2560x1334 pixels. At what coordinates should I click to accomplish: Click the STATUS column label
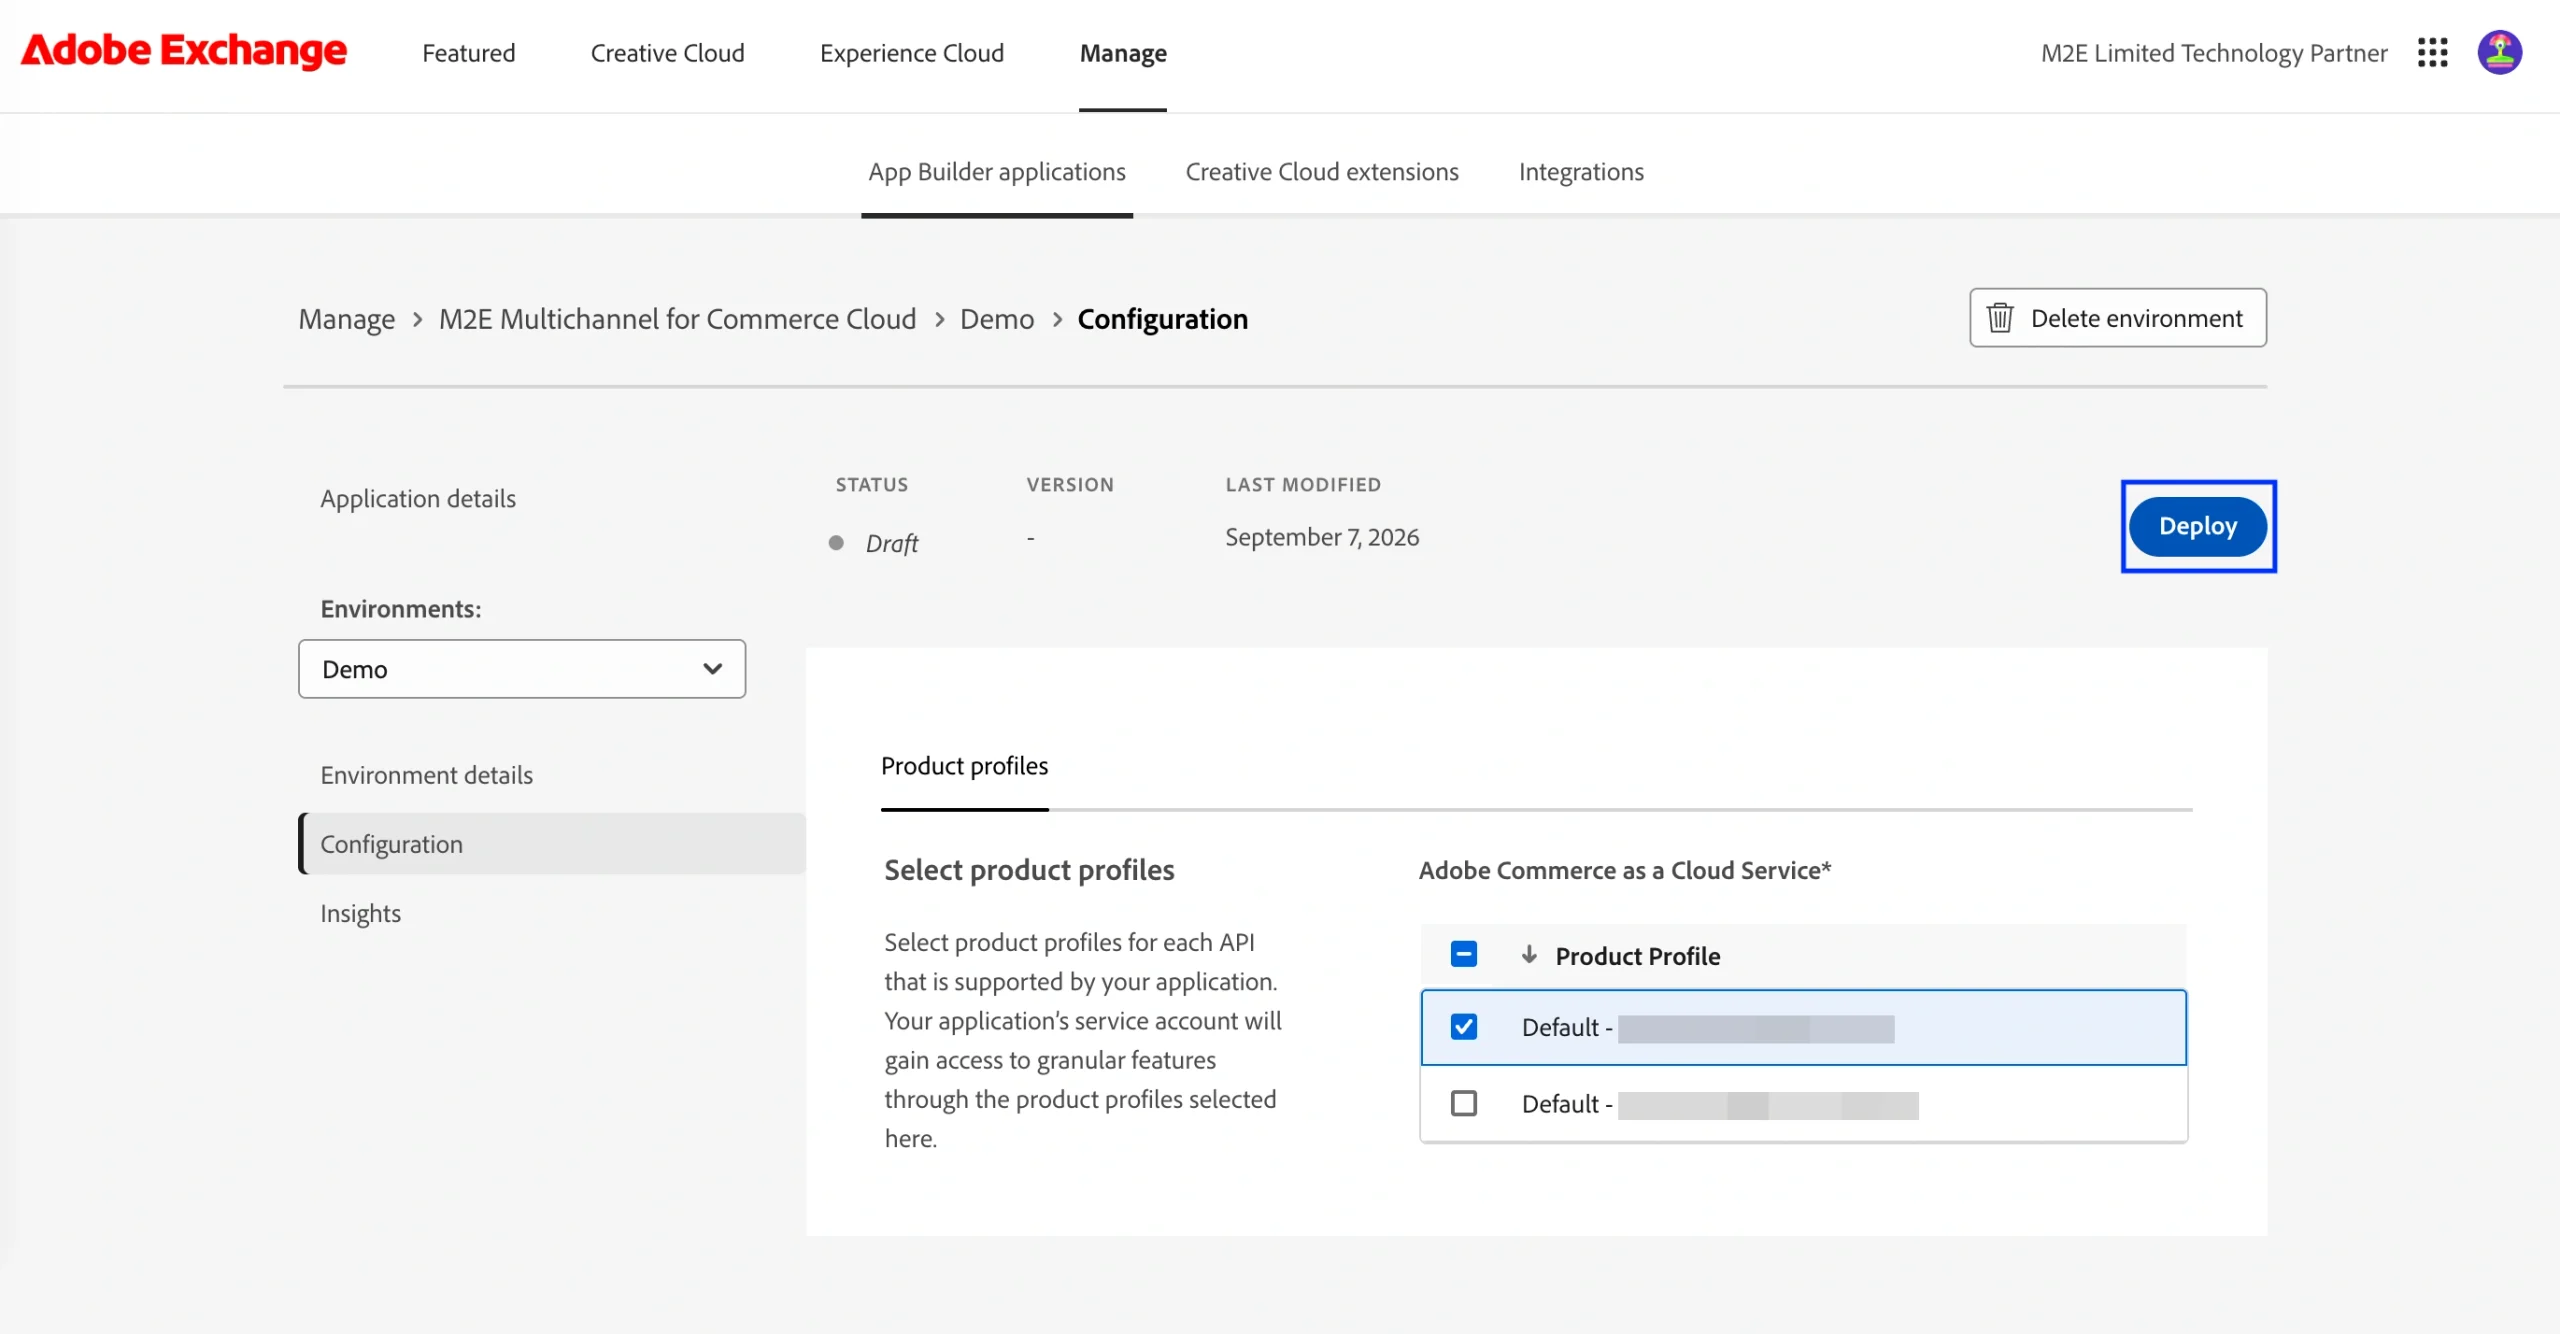coord(871,484)
